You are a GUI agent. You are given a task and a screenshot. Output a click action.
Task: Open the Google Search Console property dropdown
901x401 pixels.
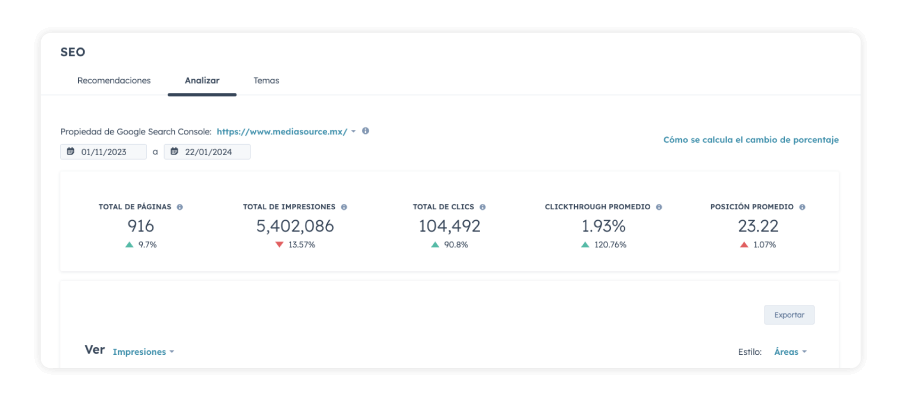[286, 131]
